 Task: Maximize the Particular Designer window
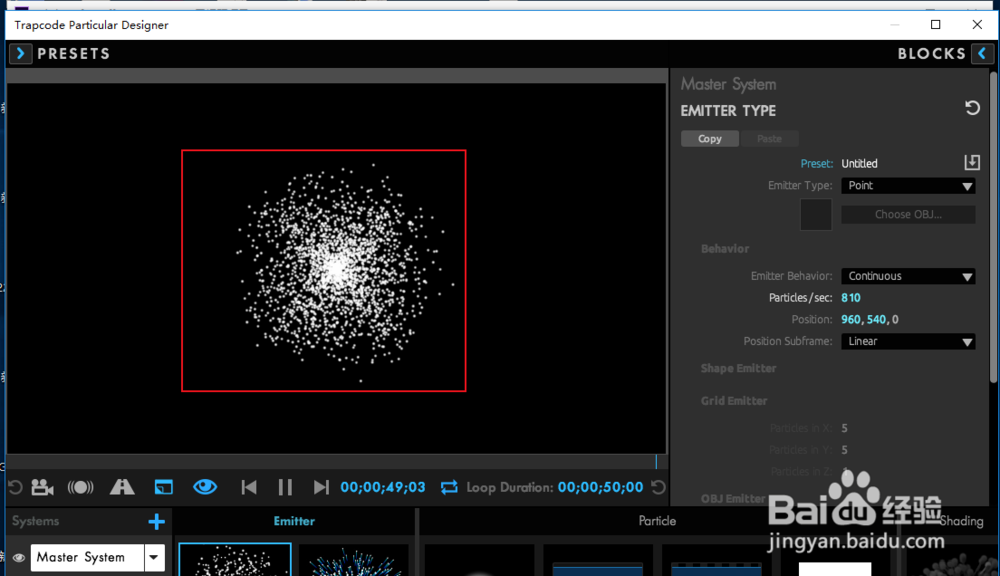(936, 24)
